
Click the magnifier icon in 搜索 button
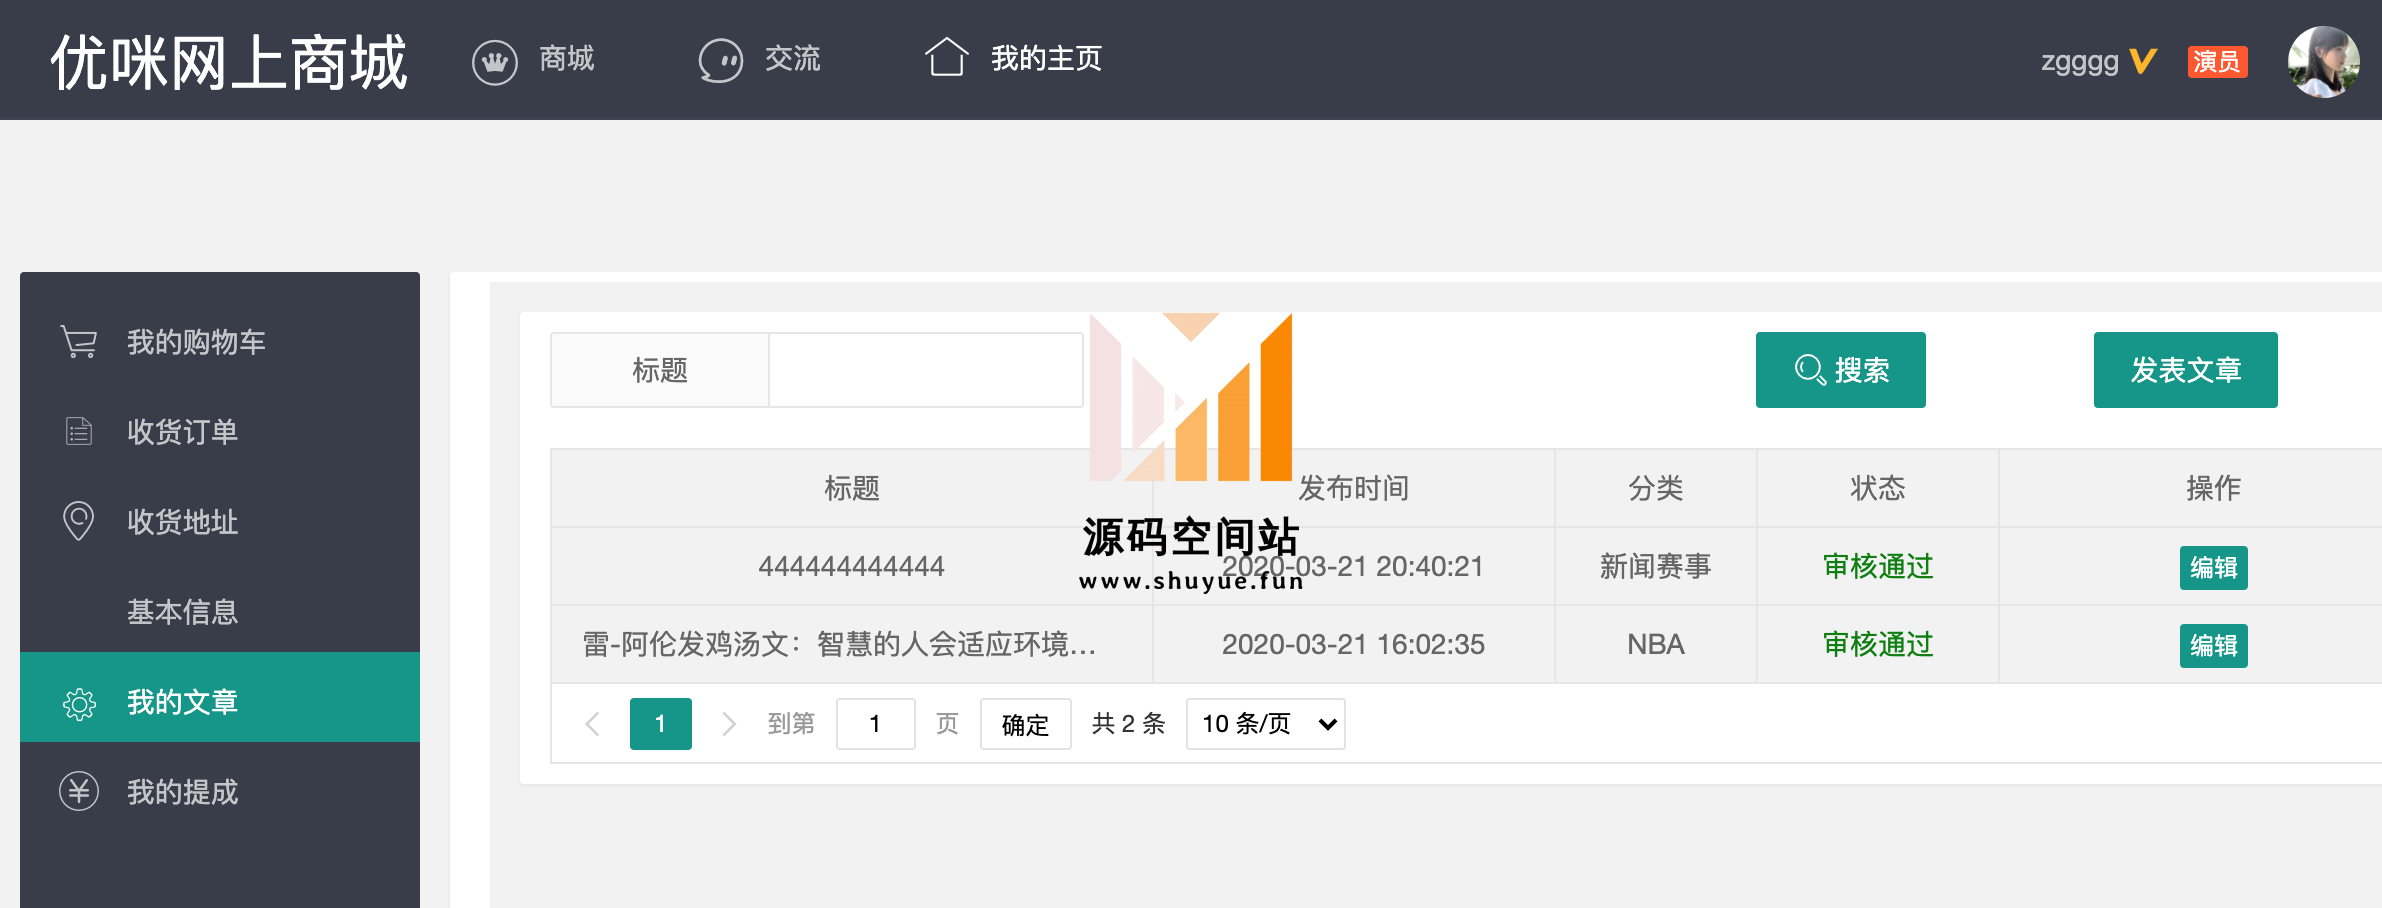click(1810, 370)
